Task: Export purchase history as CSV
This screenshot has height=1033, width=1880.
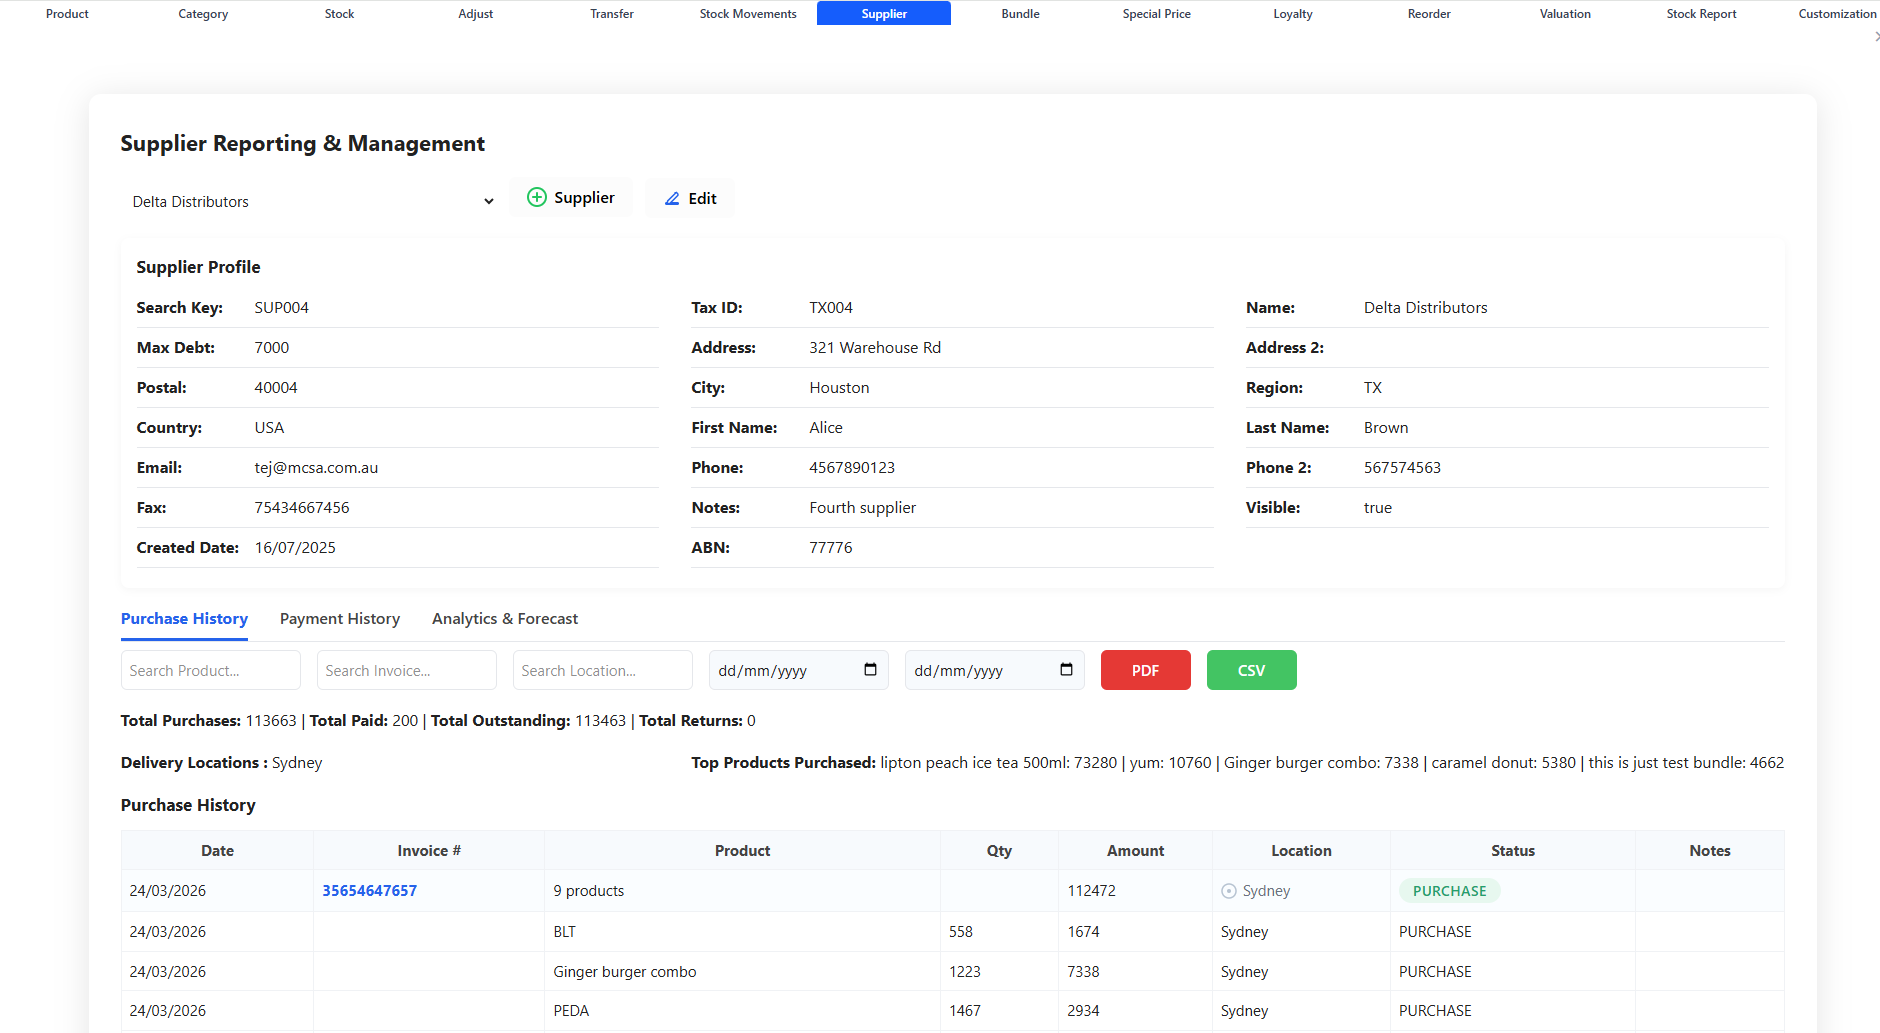Action: [x=1251, y=670]
